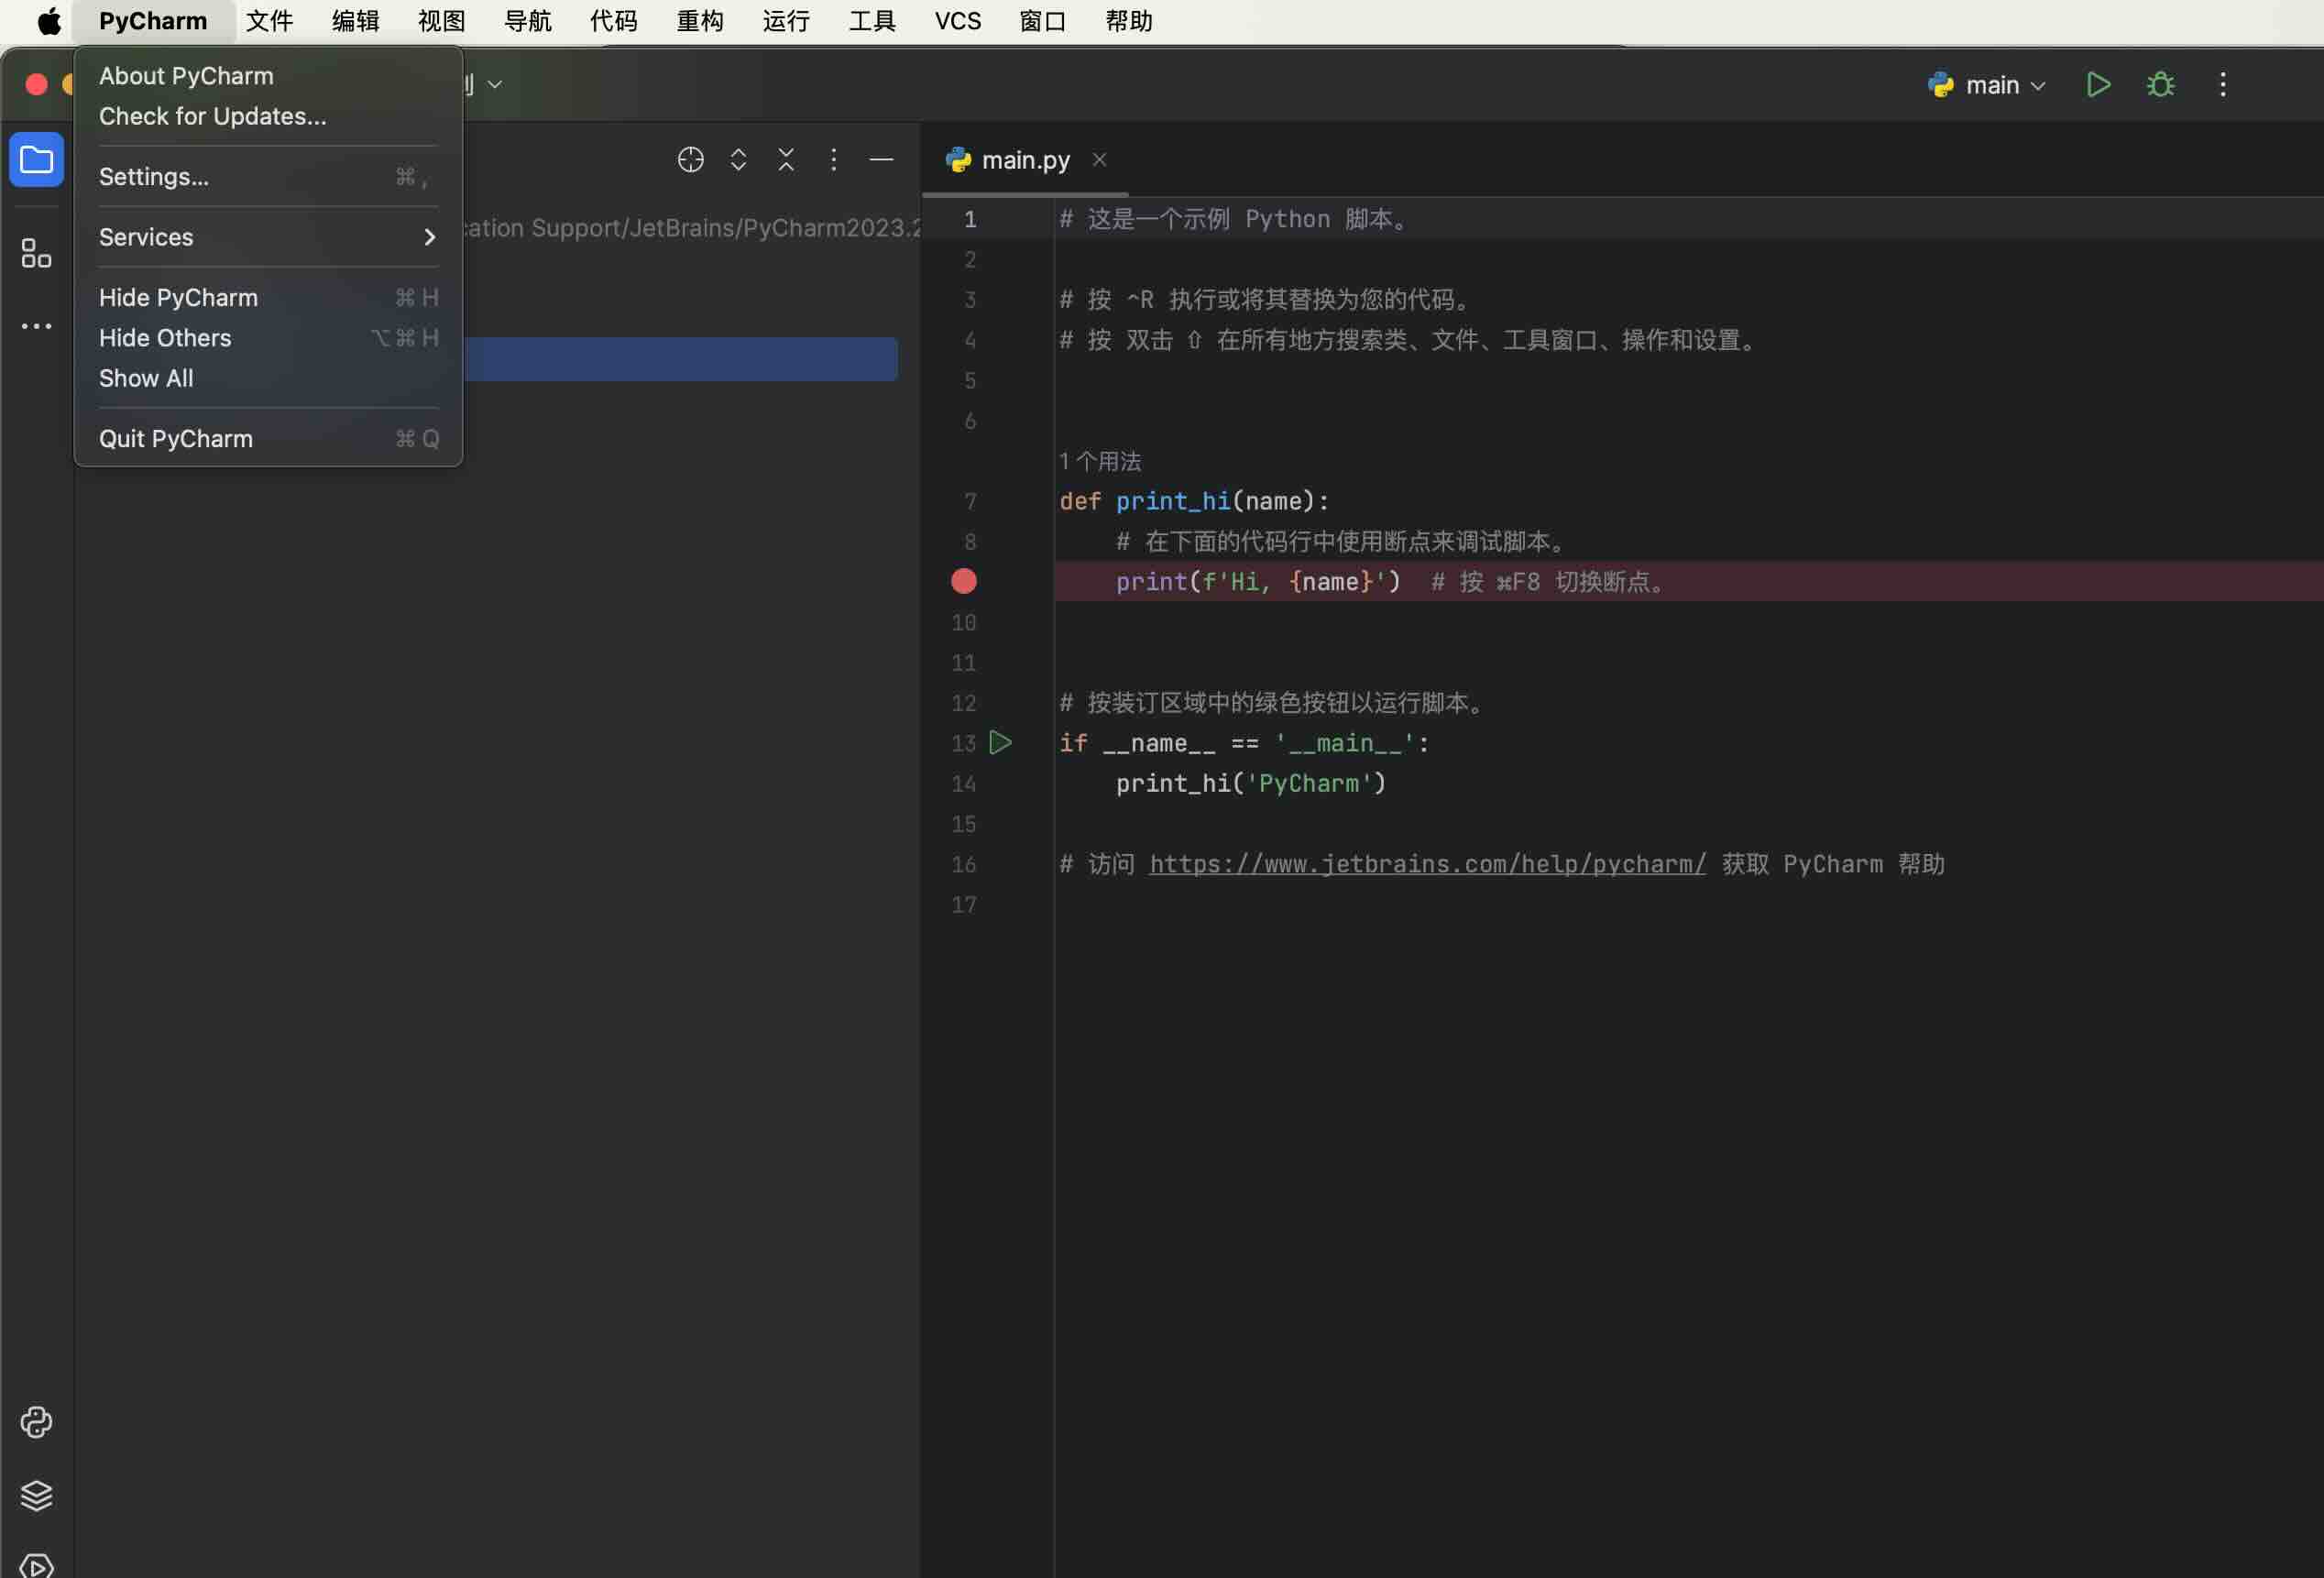
Task: Open the 重构 menu
Action: tap(700, 21)
